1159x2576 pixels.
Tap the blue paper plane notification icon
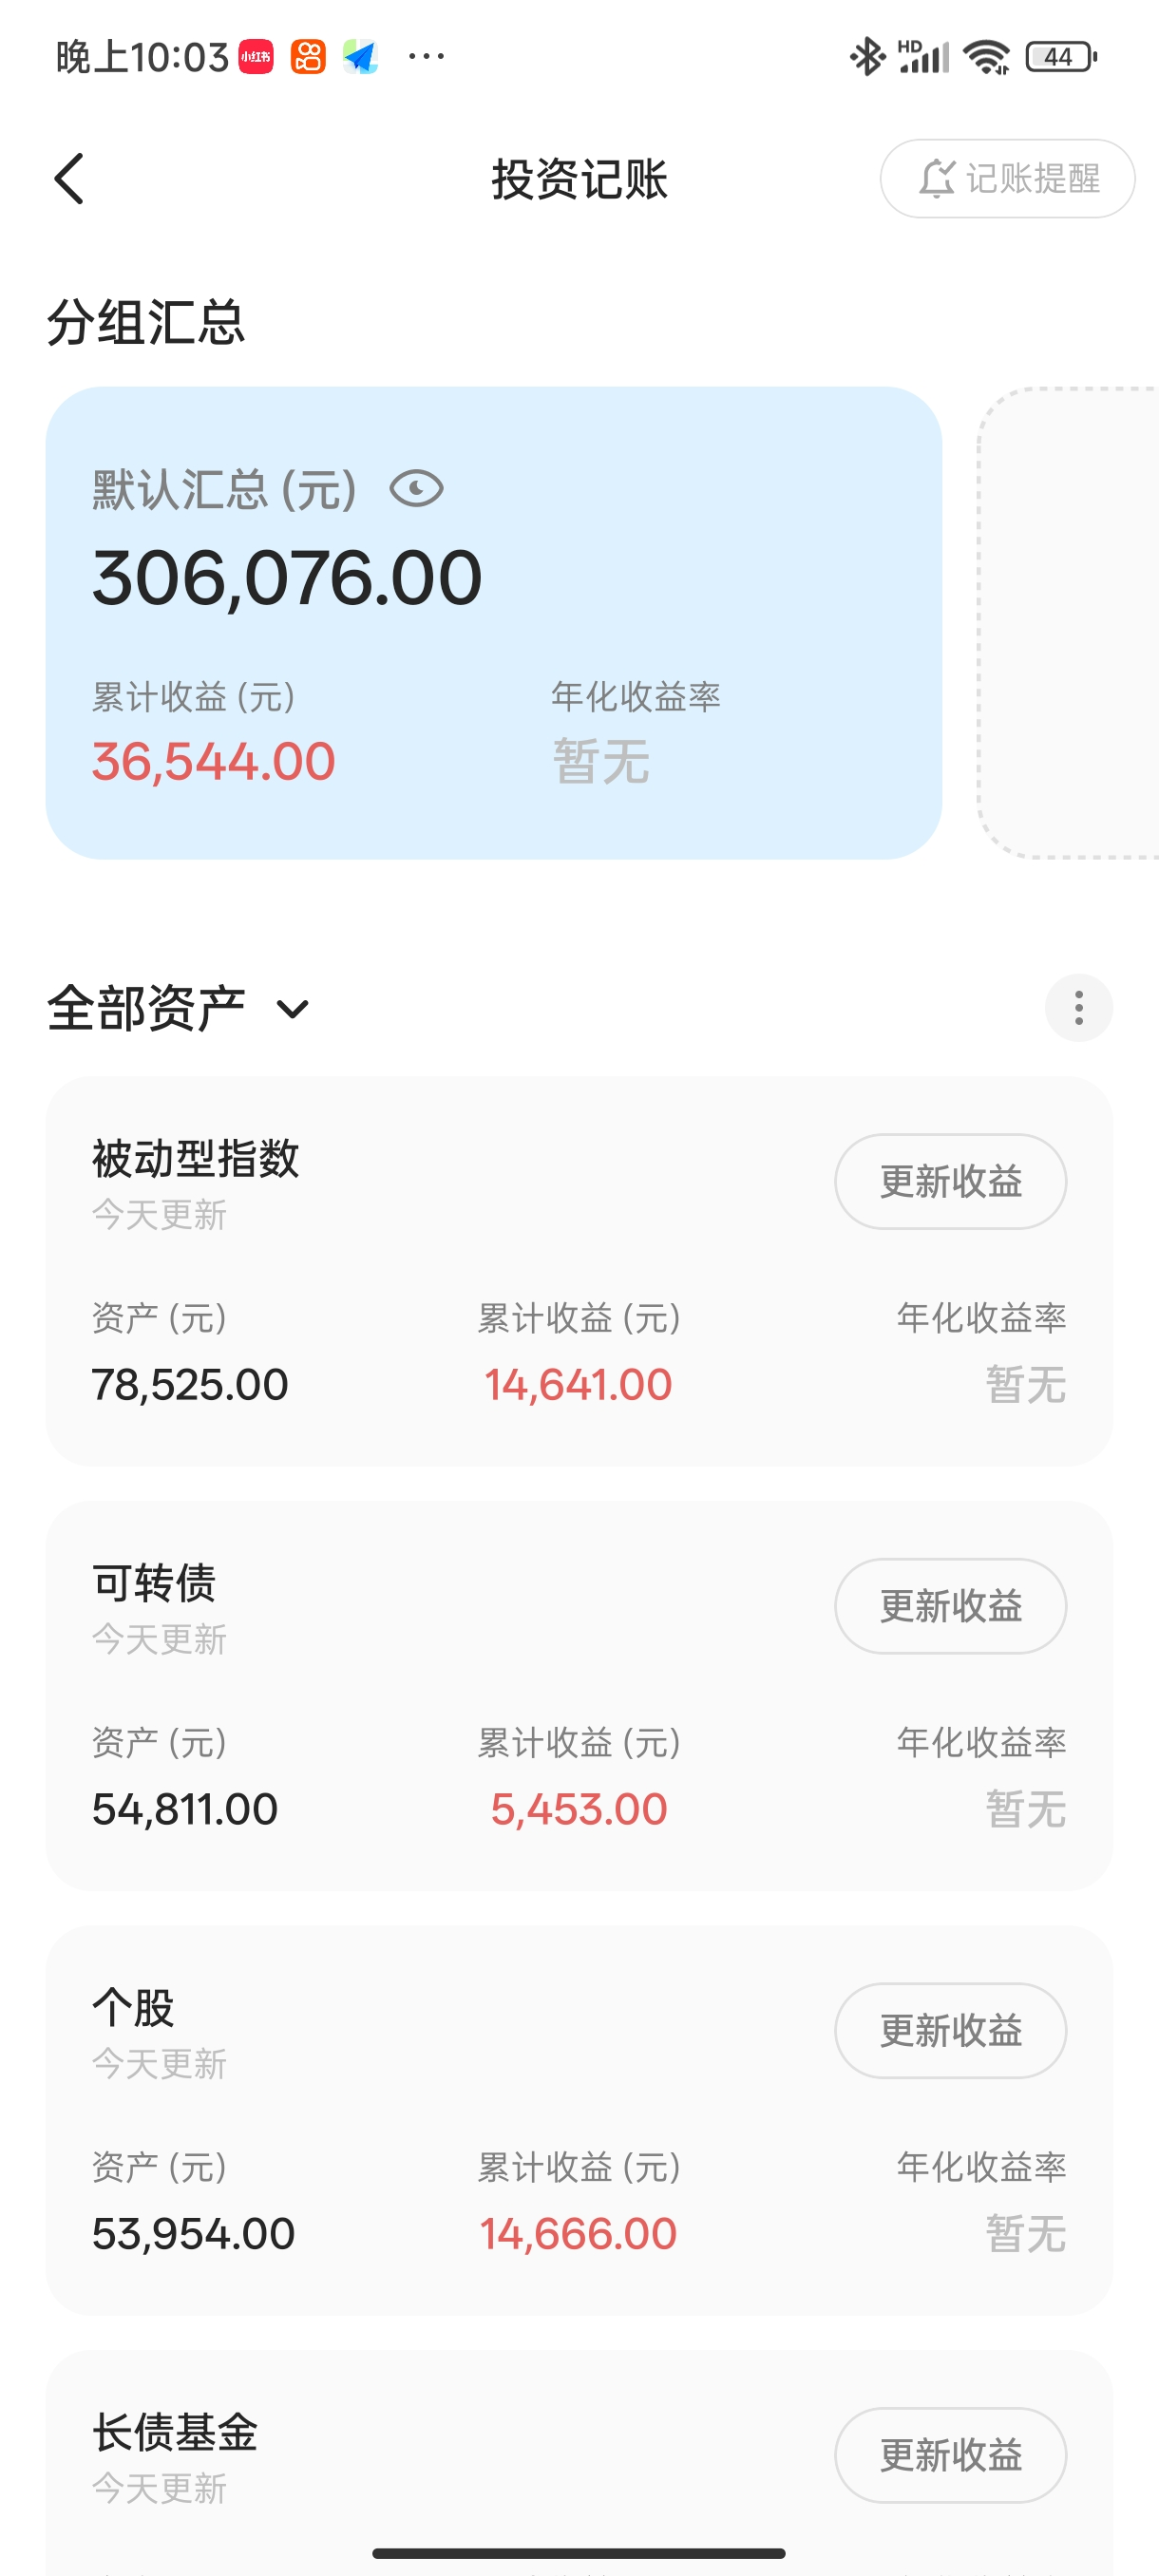[x=360, y=57]
